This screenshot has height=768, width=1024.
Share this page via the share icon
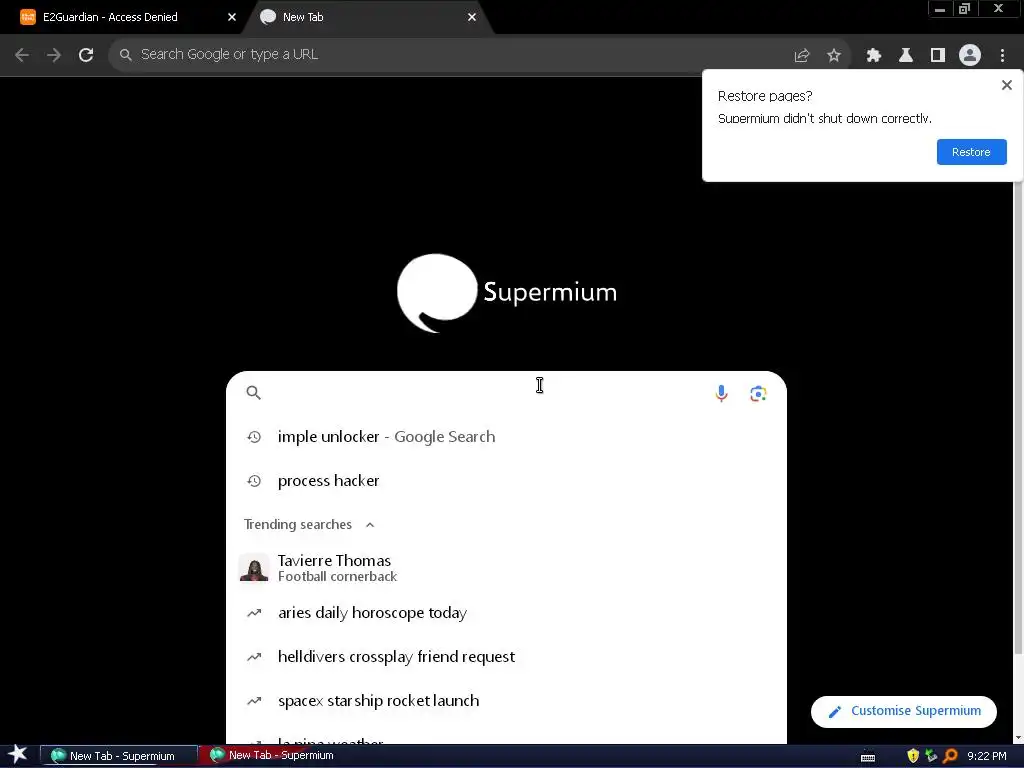click(801, 56)
